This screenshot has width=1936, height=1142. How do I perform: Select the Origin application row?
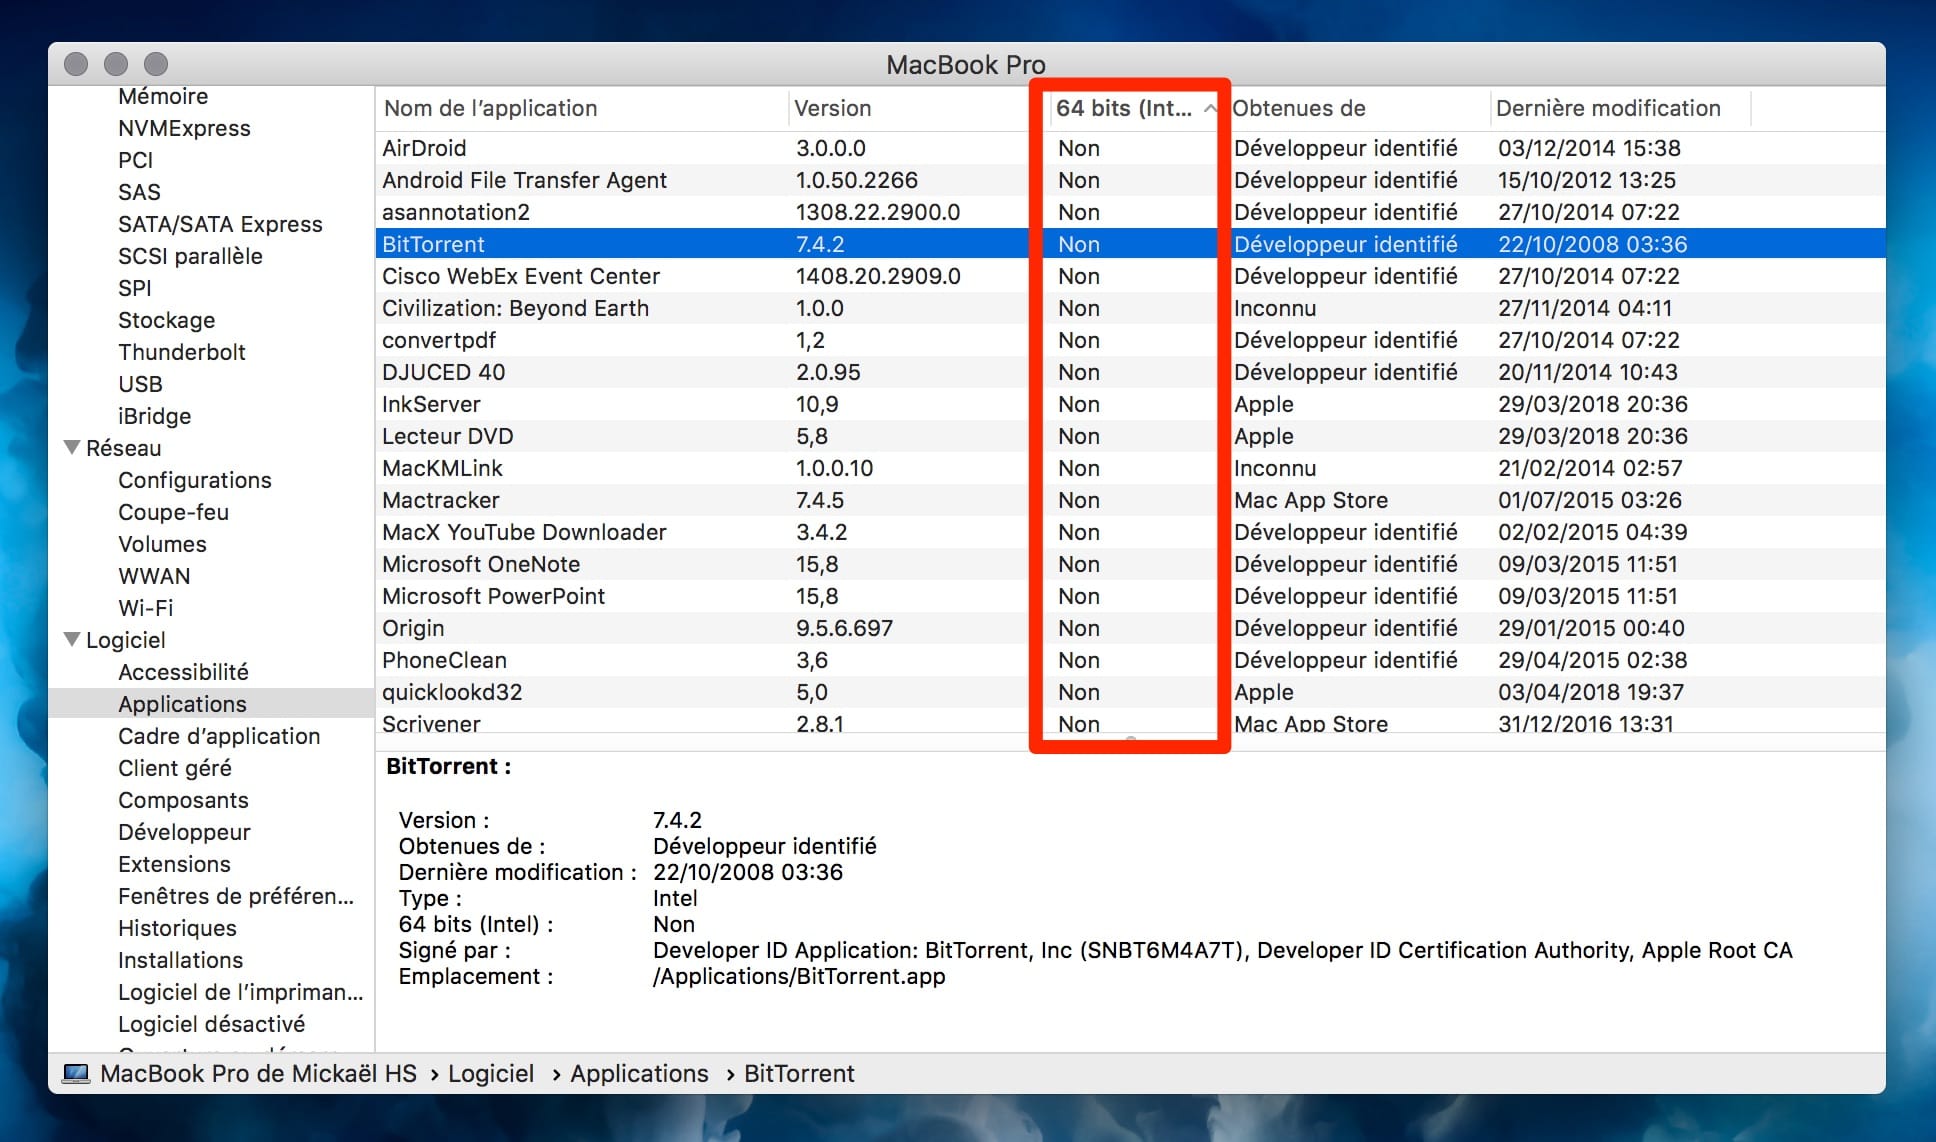click(x=1130, y=628)
